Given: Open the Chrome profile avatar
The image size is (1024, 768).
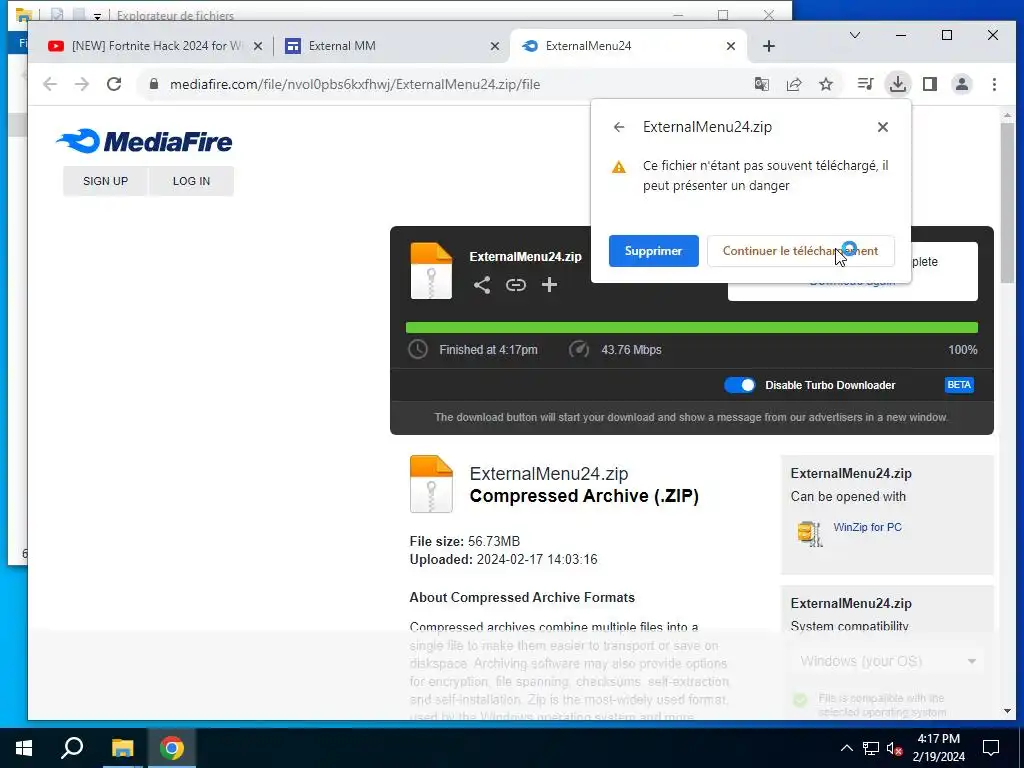Looking at the screenshot, I should coord(962,84).
